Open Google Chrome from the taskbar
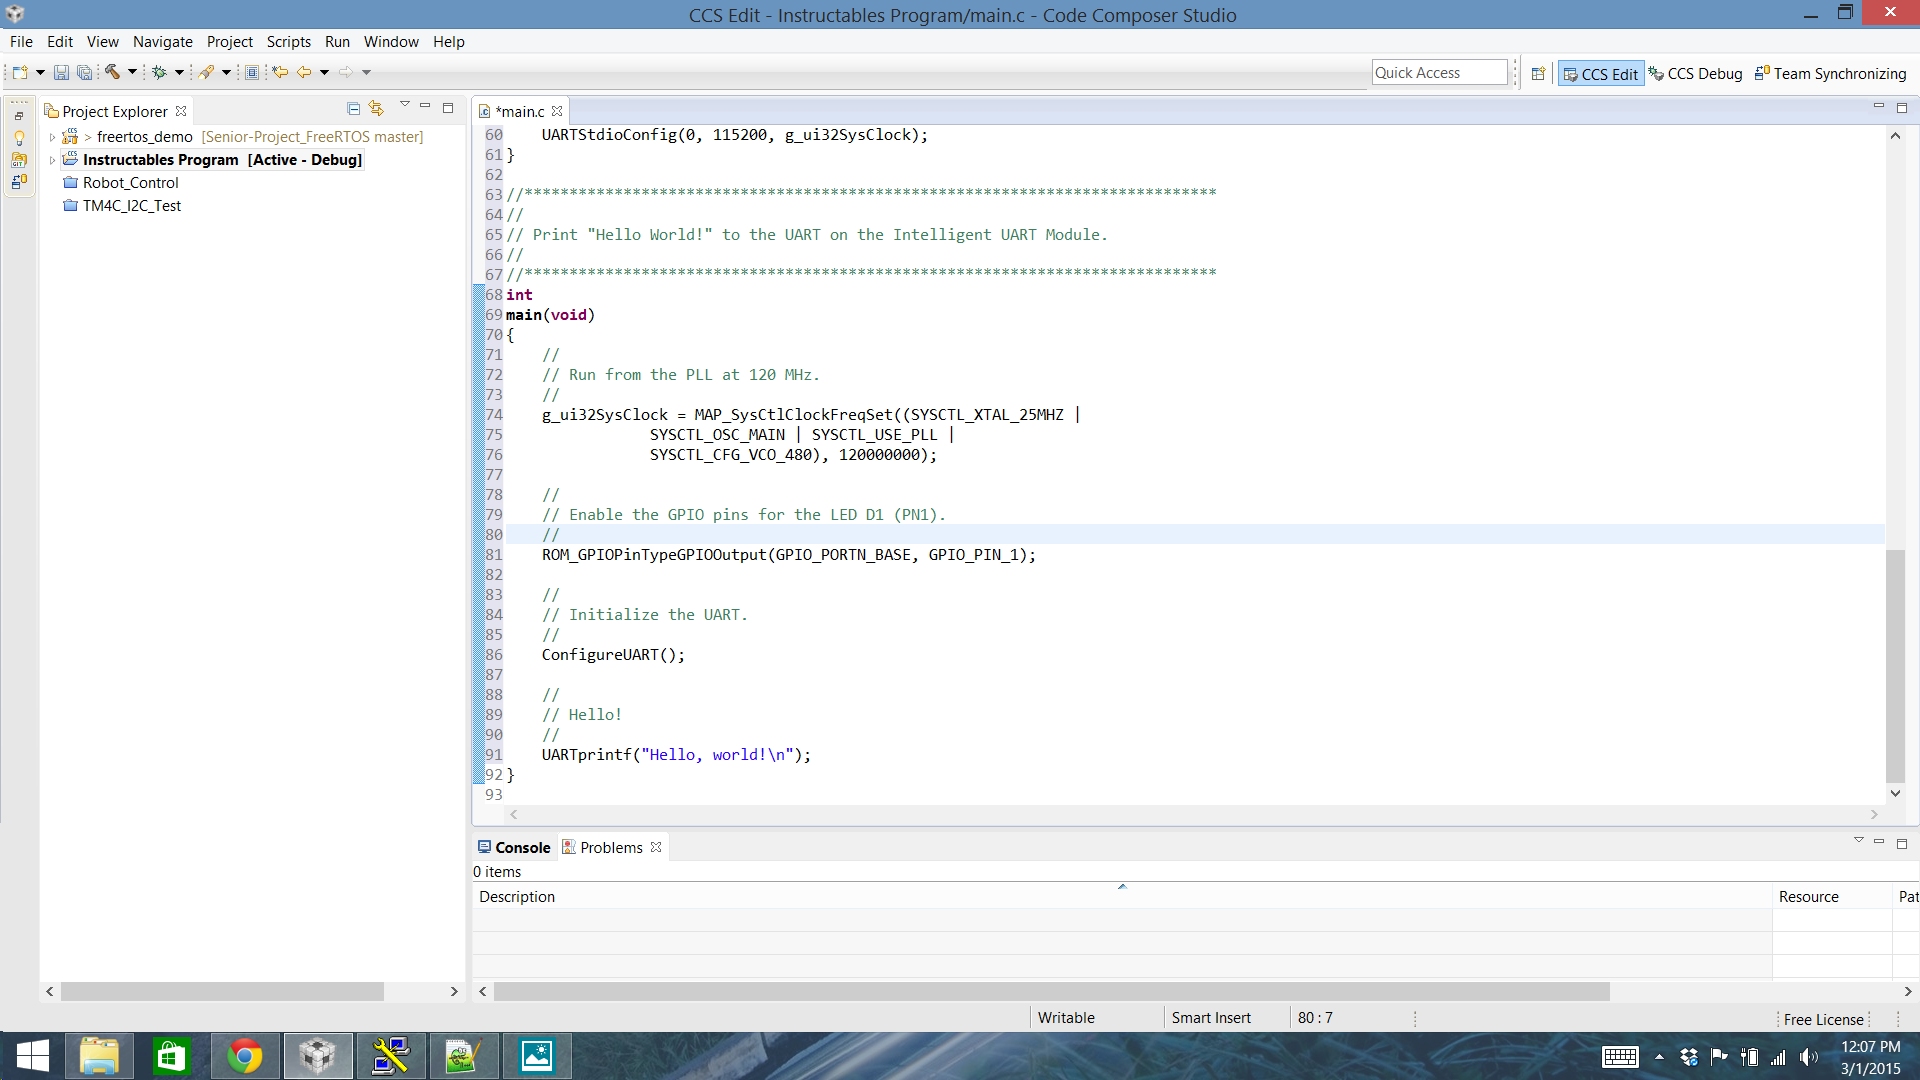Viewport: 1920px width, 1080px height. point(245,1055)
